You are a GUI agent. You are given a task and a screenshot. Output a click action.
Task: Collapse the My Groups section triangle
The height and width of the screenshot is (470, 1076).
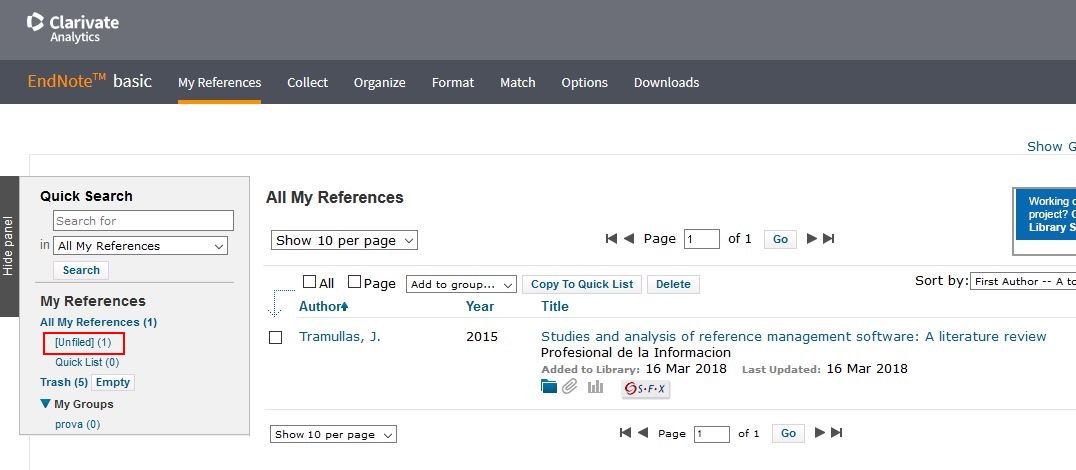[x=46, y=404]
